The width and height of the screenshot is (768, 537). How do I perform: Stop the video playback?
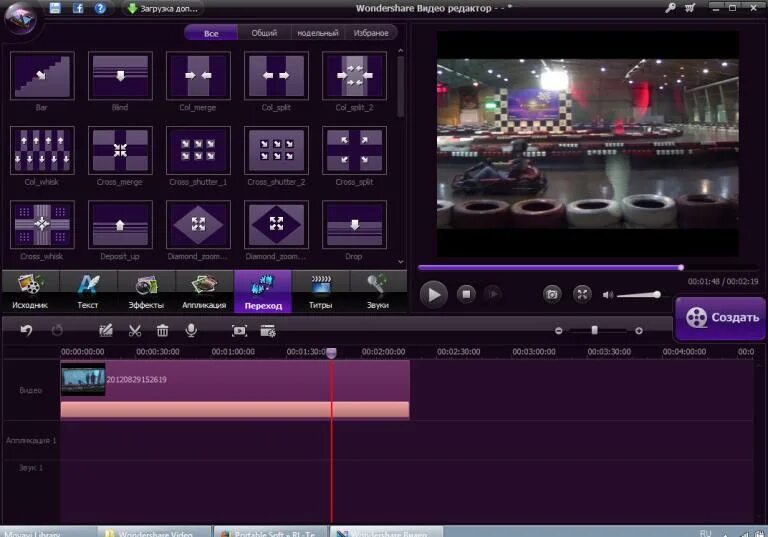coord(466,294)
